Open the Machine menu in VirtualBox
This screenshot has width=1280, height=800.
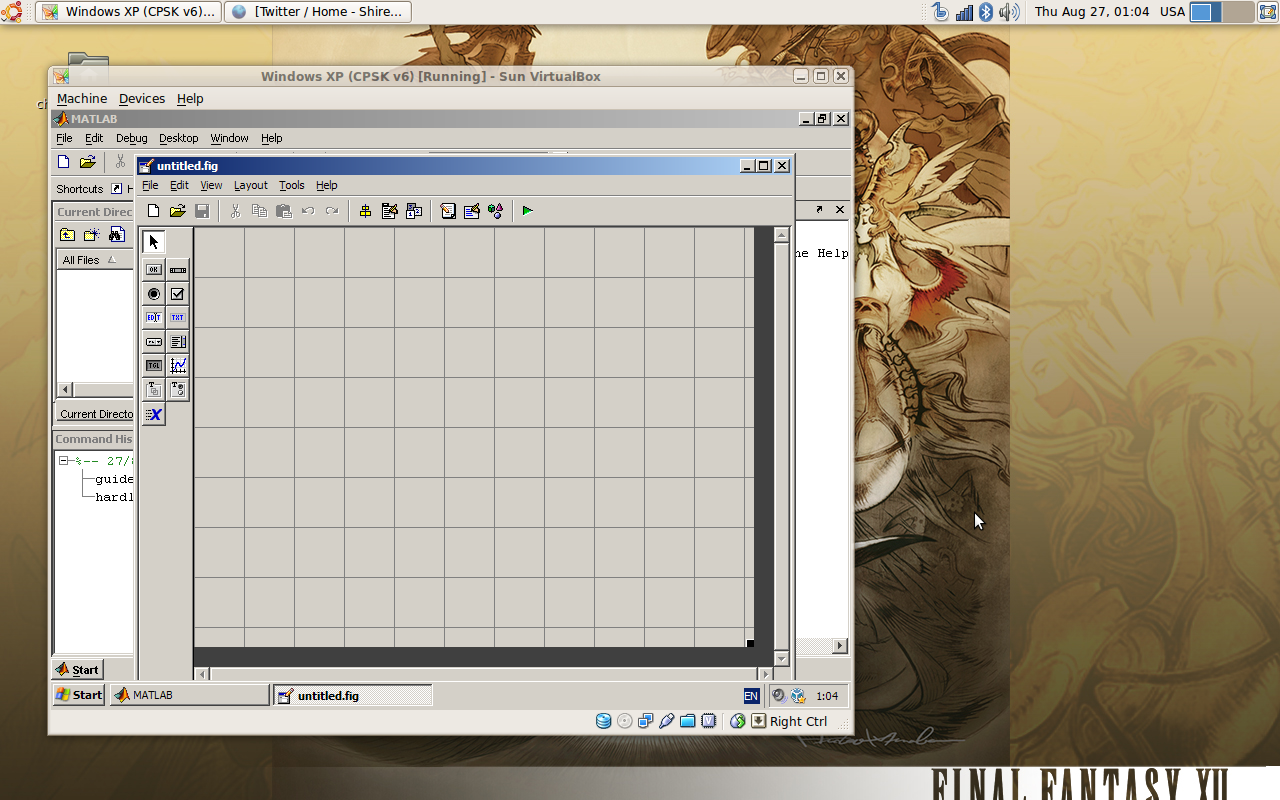pyautogui.click(x=82, y=98)
